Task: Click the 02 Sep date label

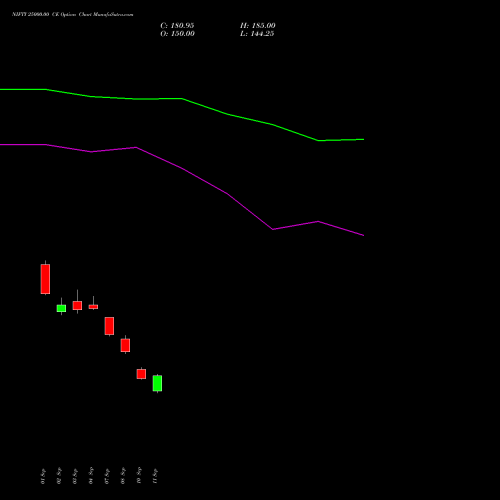Action: [x=59, y=476]
